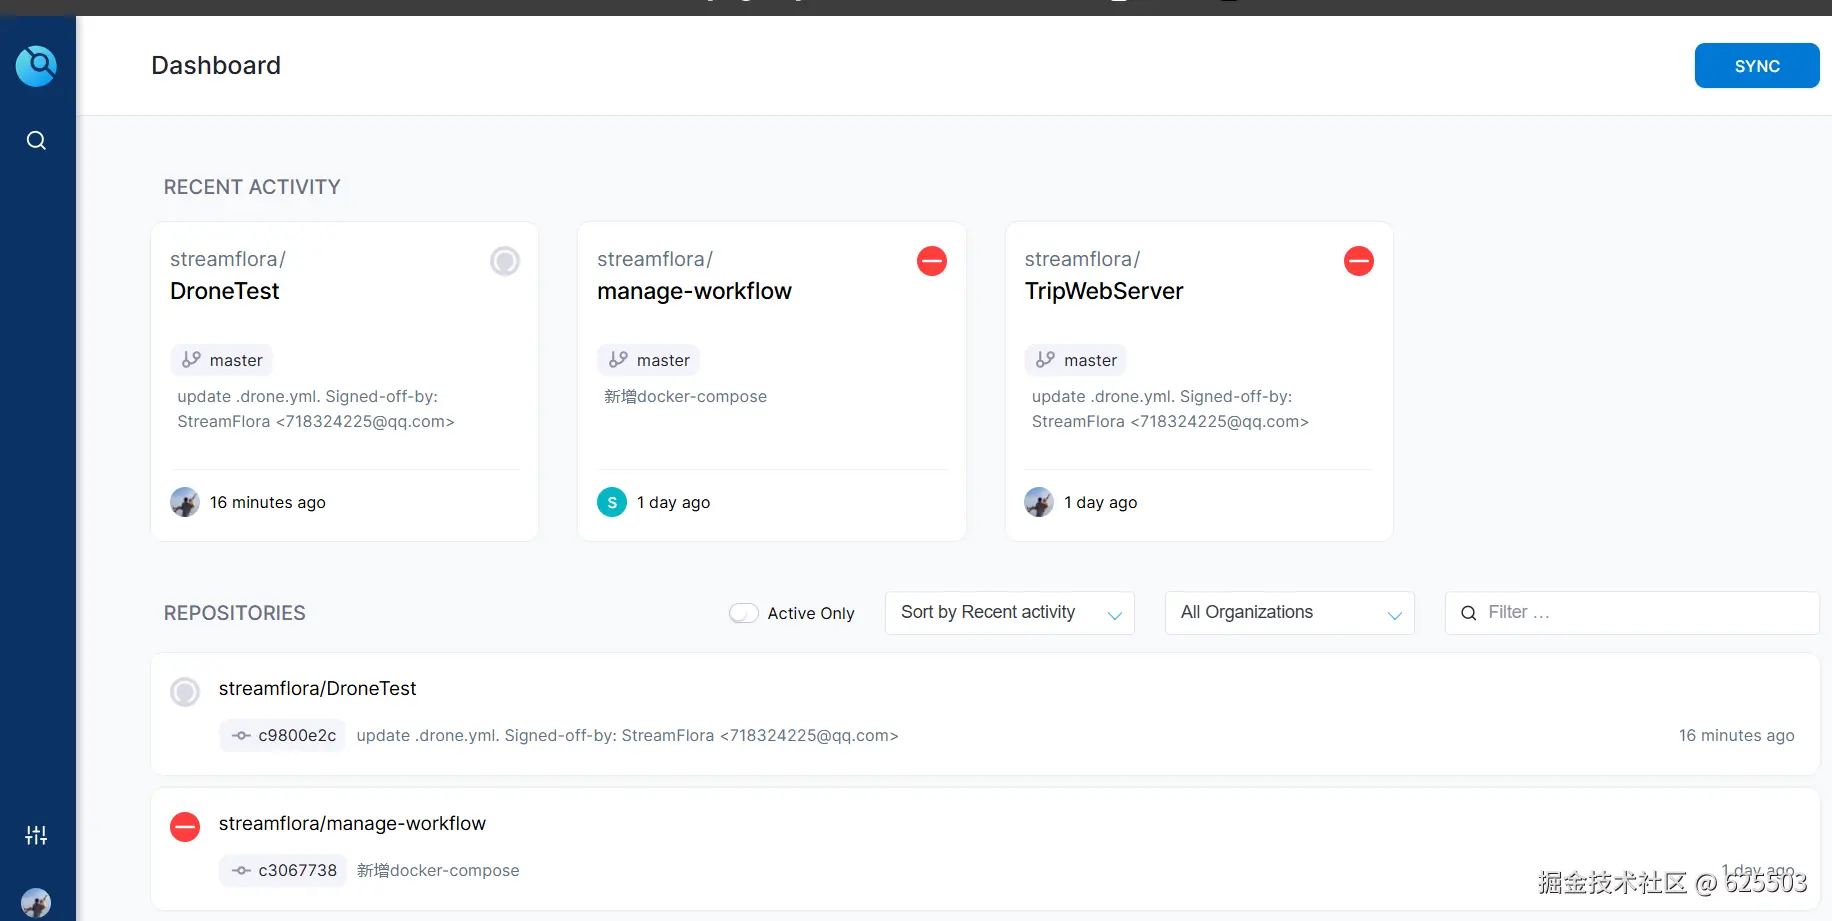The width and height of the screenshot is (1832, 921).
Task: Click the REPOSITORIES section heading
Action: tap(235, 613)
